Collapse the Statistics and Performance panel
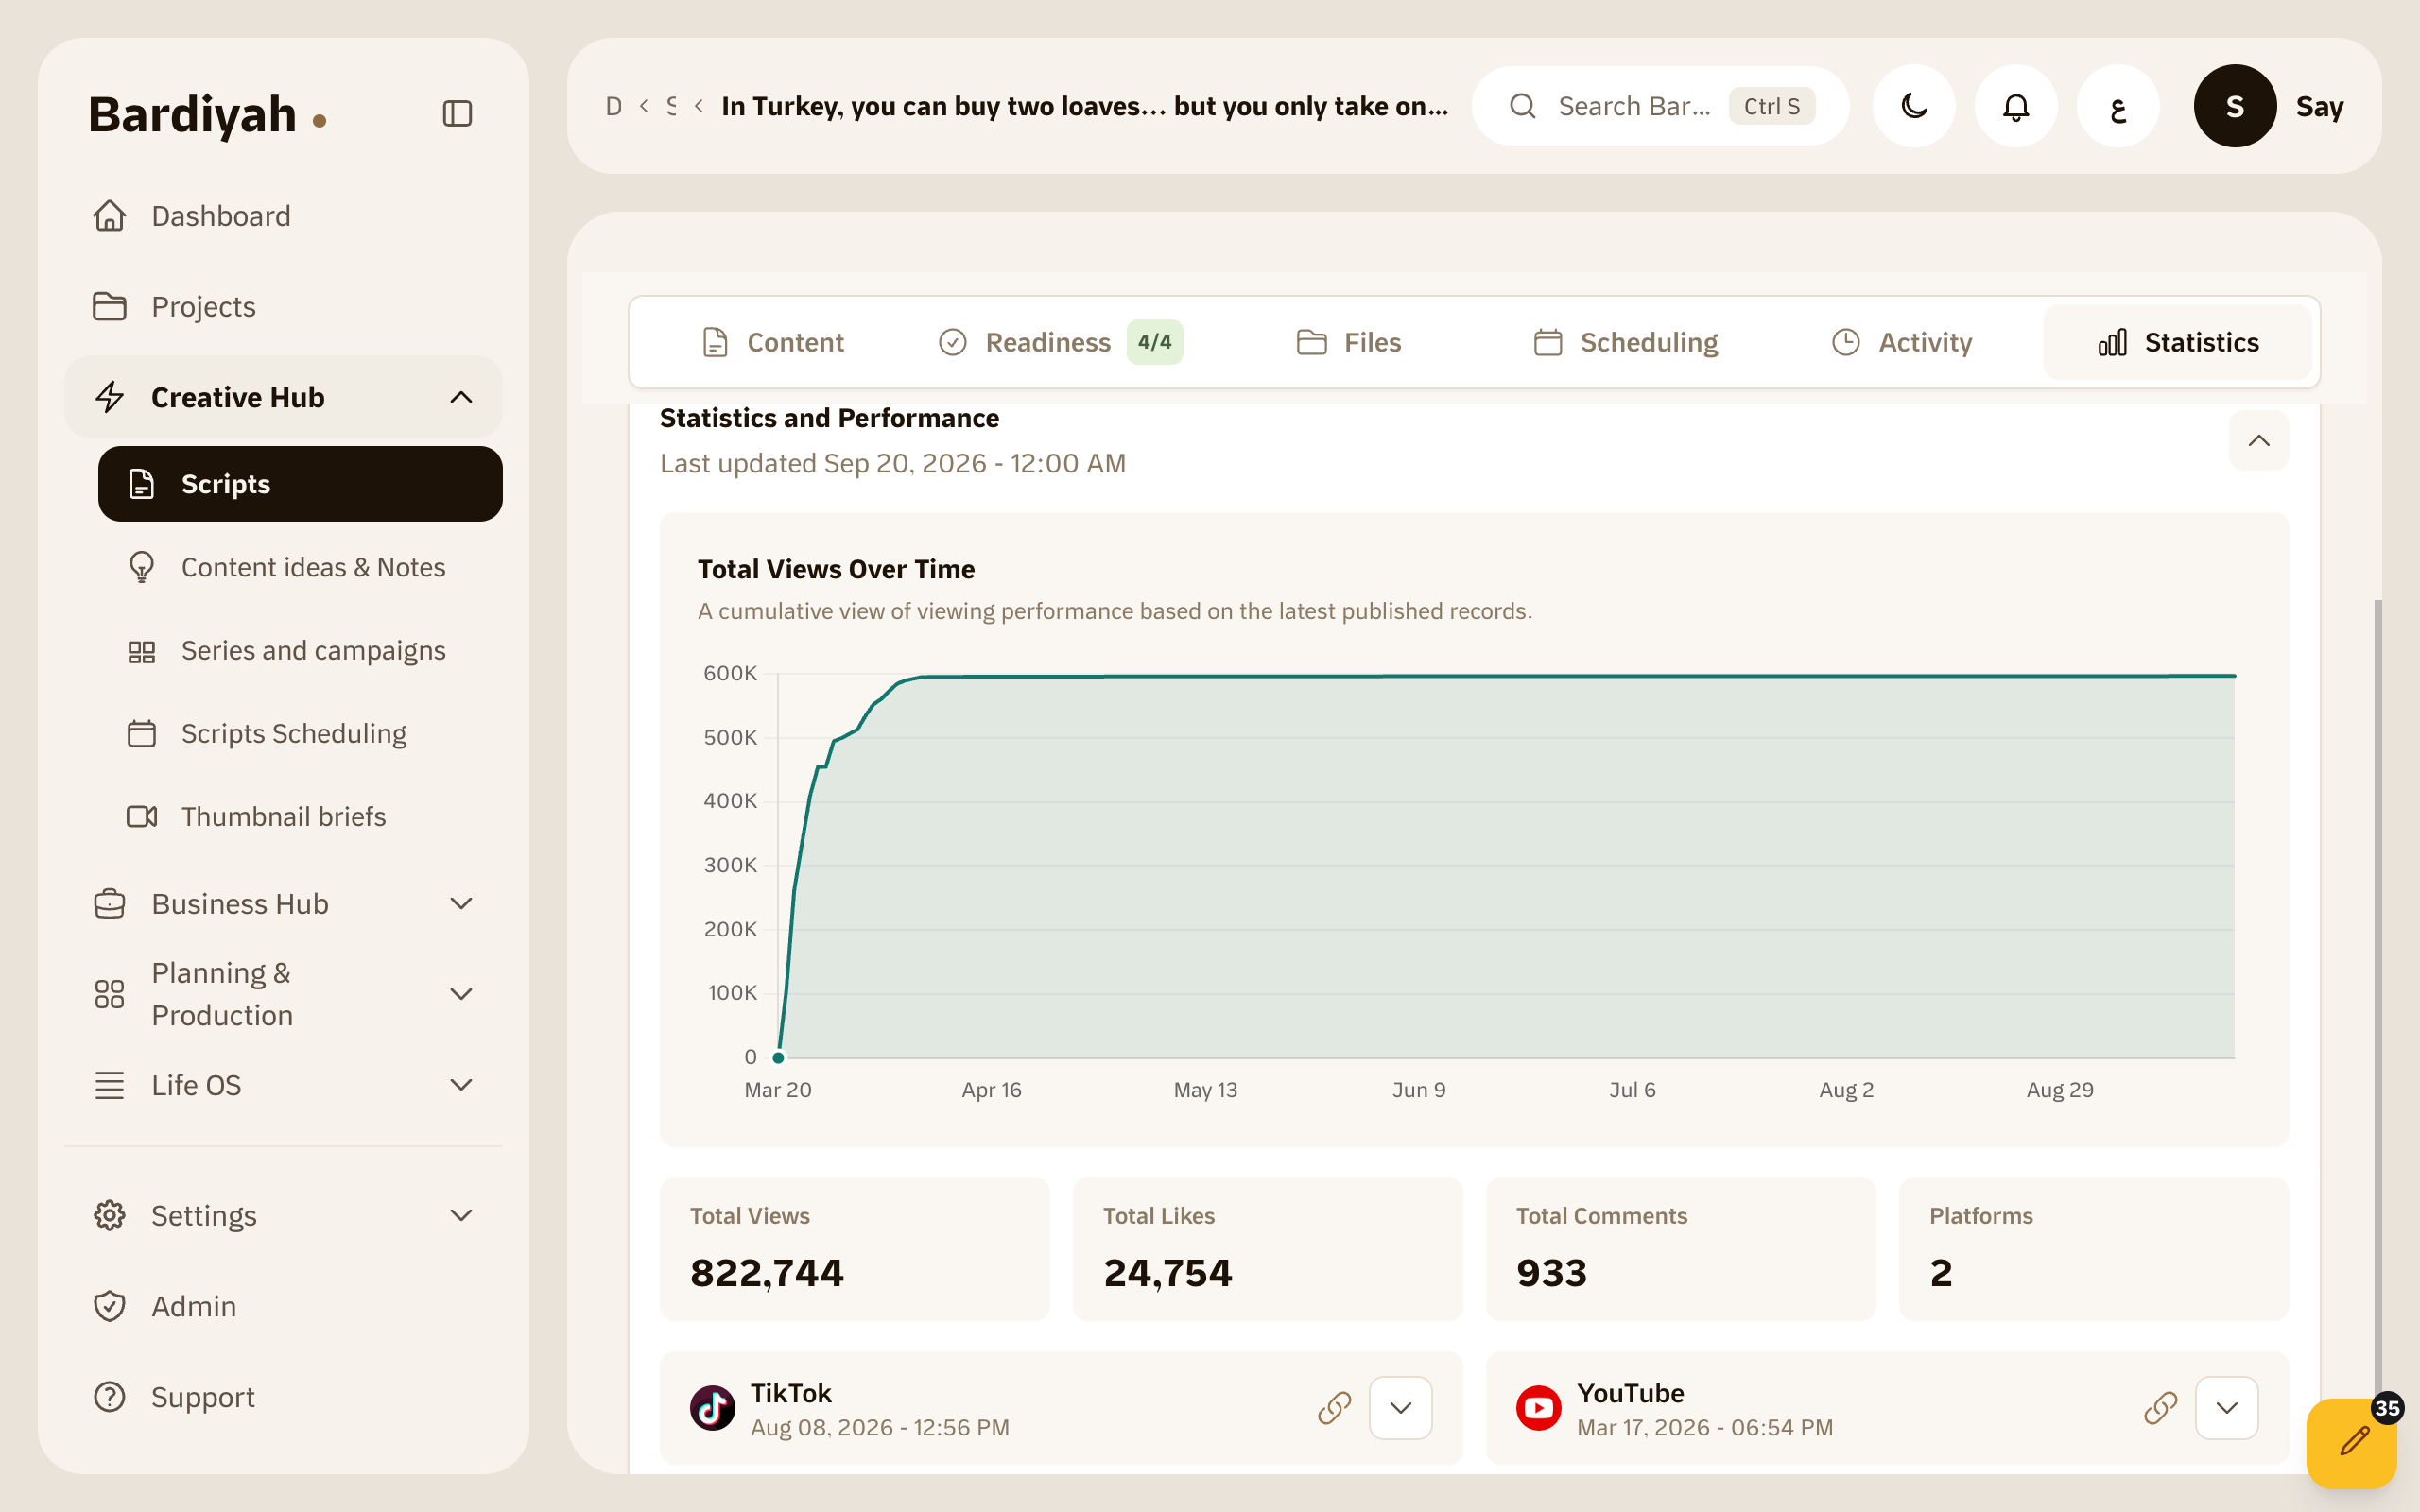Screen dimensions: 2420x1512 (2259, 440)
